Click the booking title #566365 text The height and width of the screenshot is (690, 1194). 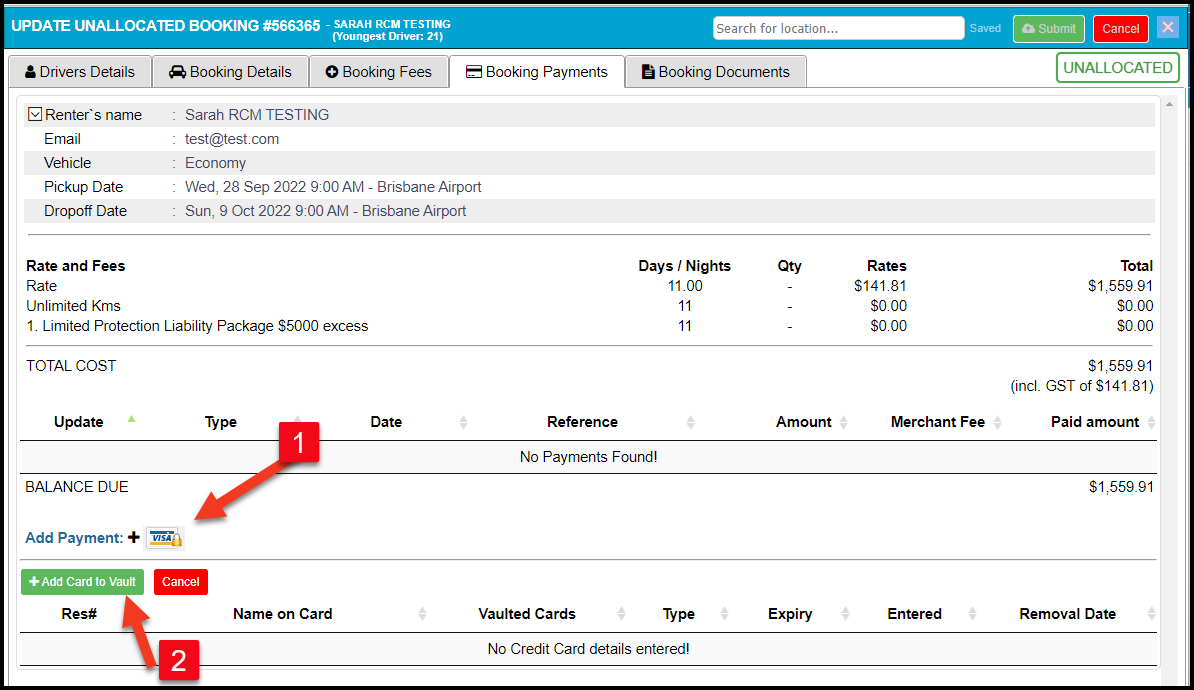pos(166,26)
